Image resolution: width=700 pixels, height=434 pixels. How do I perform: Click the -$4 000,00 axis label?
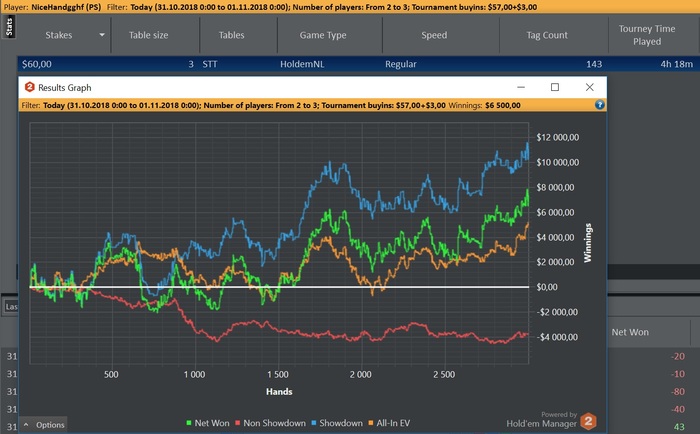557,337
